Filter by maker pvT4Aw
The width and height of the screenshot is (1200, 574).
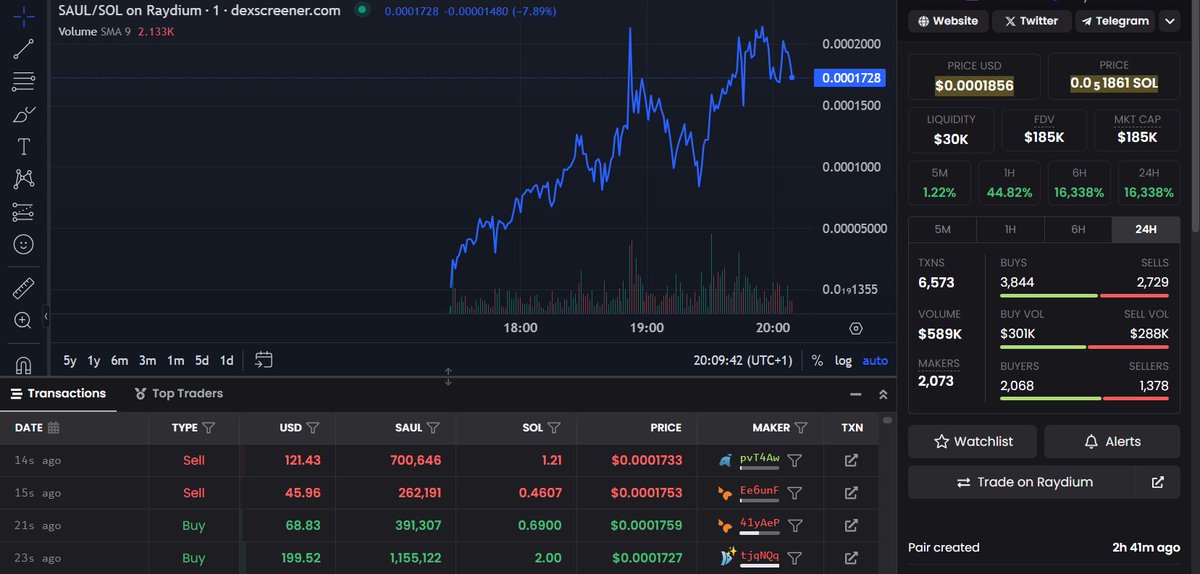click(794, 460)
